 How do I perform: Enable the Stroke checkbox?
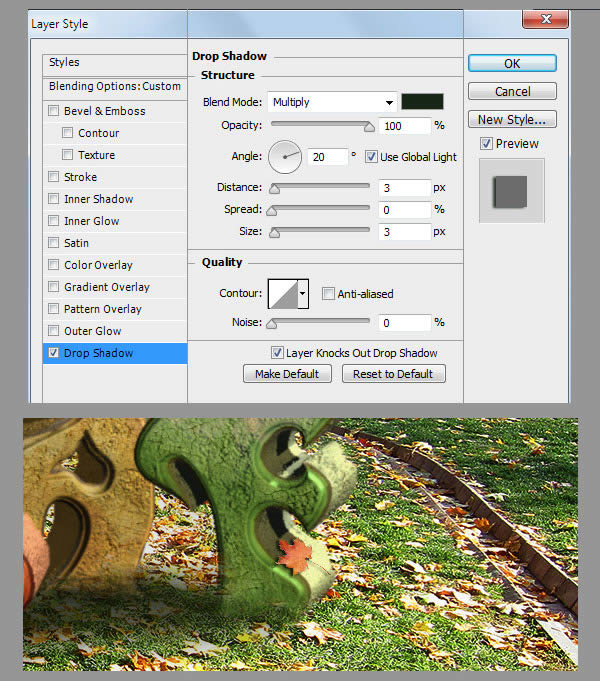(x=53, y=176)
